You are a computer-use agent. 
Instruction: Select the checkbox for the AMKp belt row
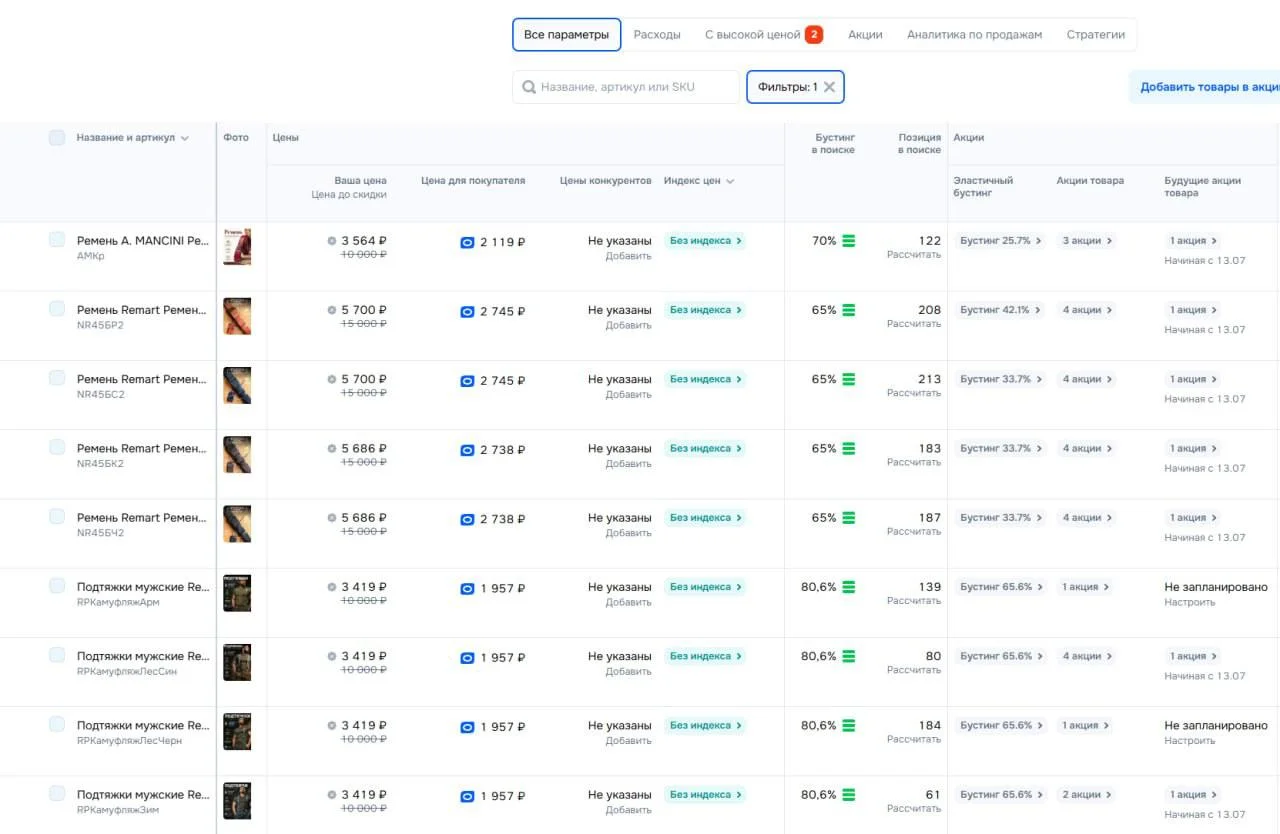[x=57, y=240]
